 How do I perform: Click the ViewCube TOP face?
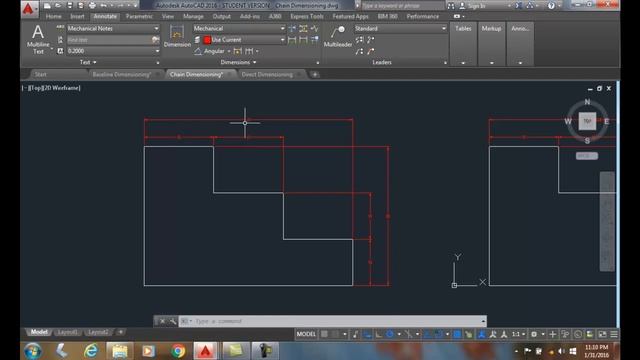click(587, 121)
